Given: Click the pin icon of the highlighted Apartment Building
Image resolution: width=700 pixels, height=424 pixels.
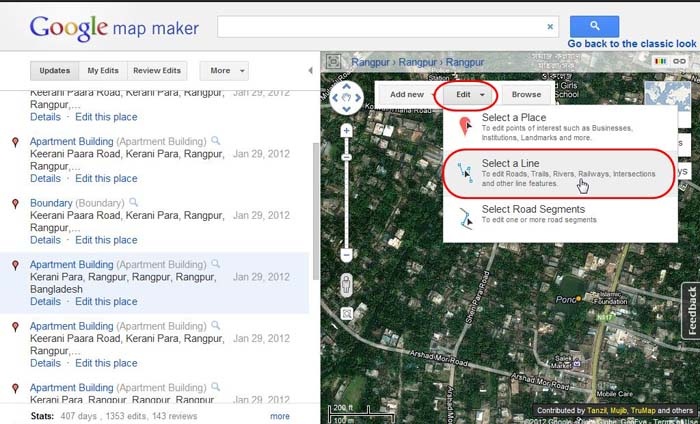Looking at the screenshot, I should (15, 265).
